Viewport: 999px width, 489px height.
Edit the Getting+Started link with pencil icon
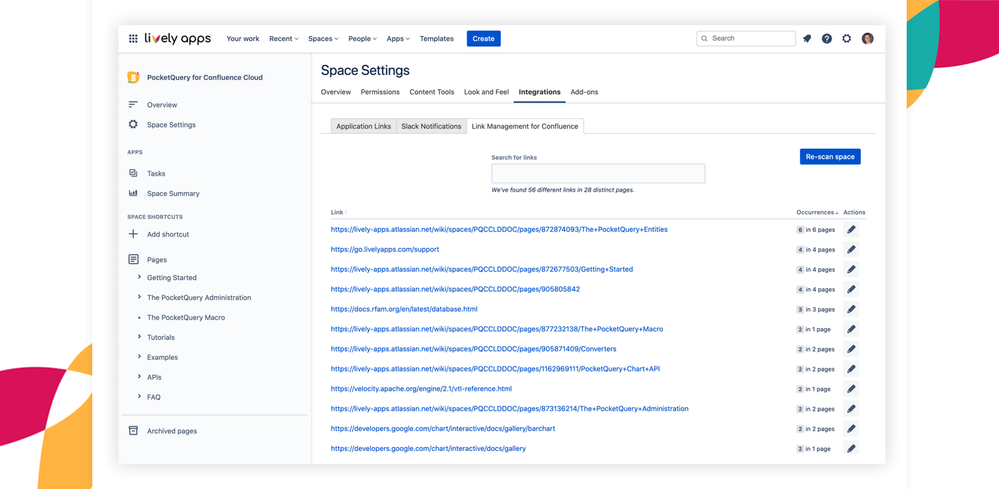(x=851, y=269)
